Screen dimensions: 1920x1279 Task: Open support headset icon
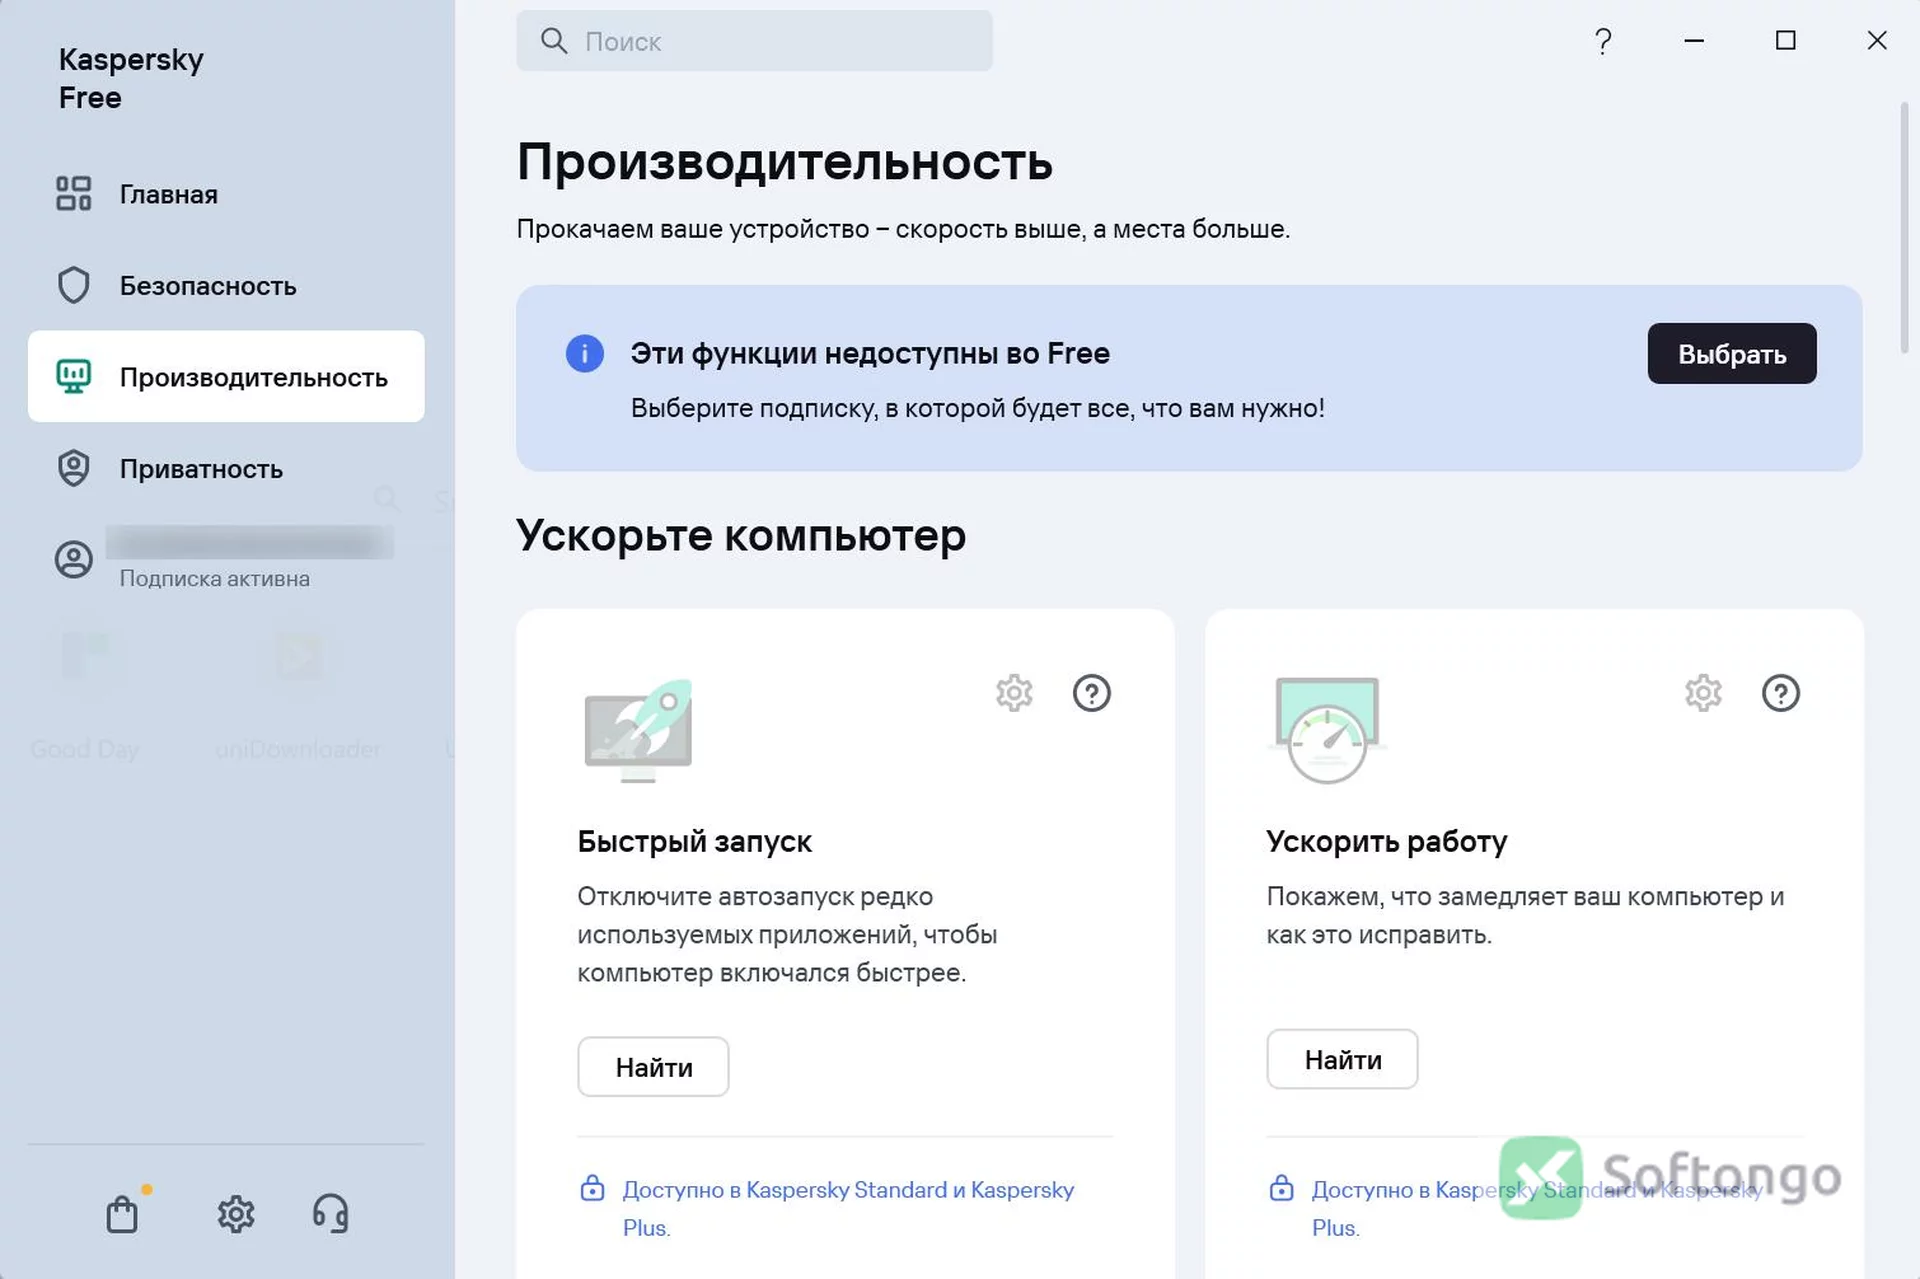point(330,1214)
